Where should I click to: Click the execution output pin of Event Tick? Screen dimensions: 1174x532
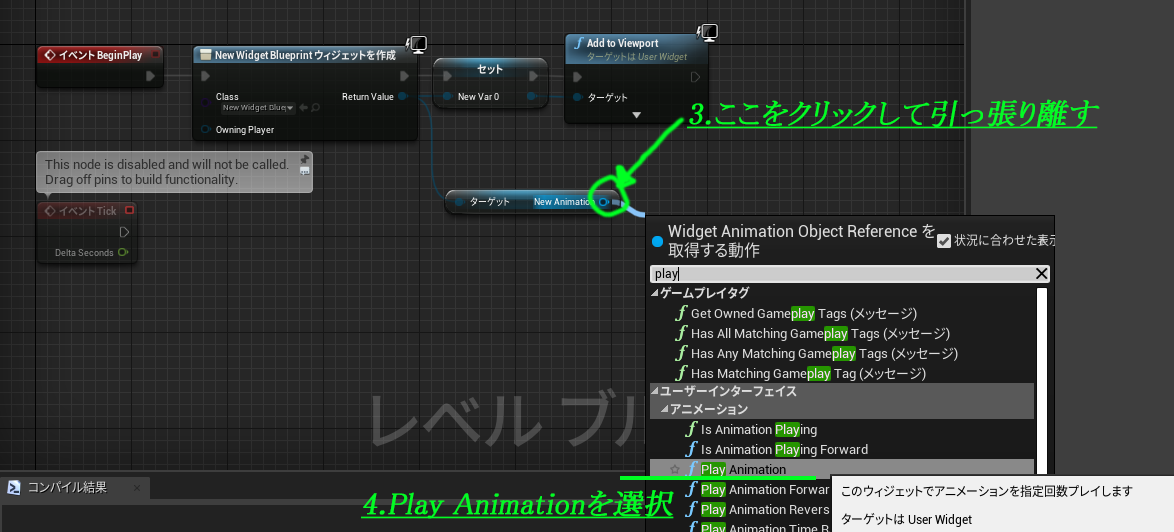[x=125, y=232]
